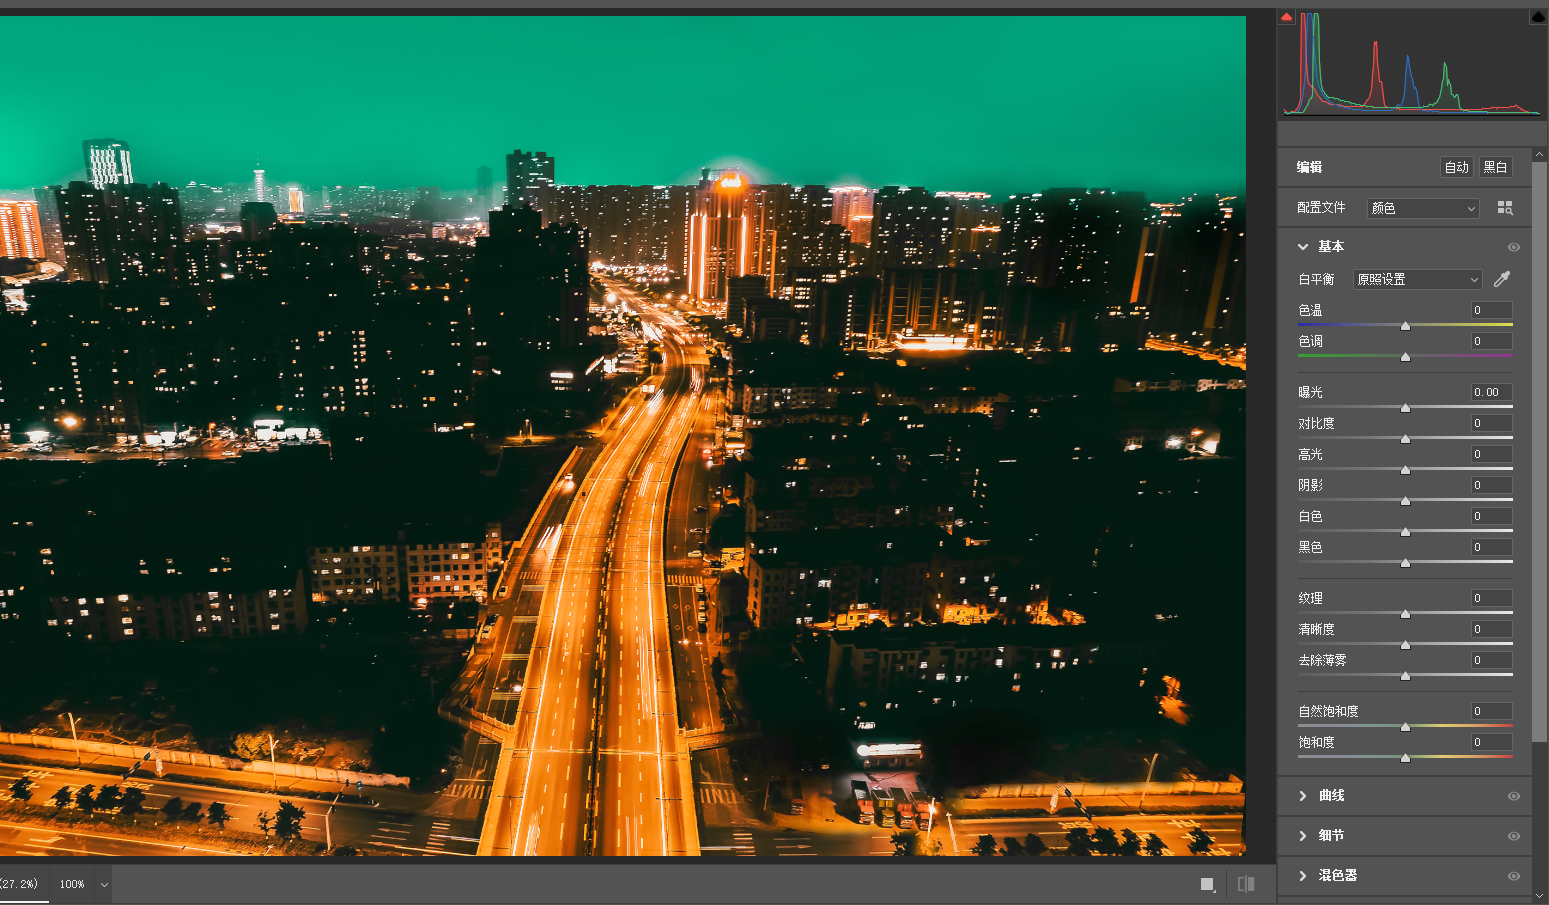
Task: Click the 对比度 value field
Action: coord(1491,423)
